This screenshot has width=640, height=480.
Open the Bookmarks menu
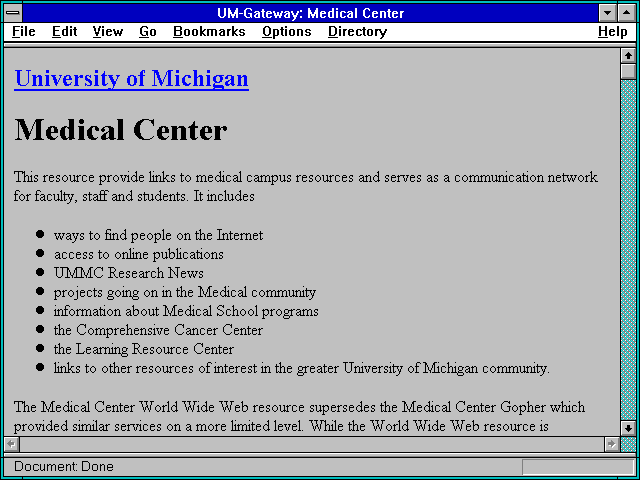click(x=209, y=32)
